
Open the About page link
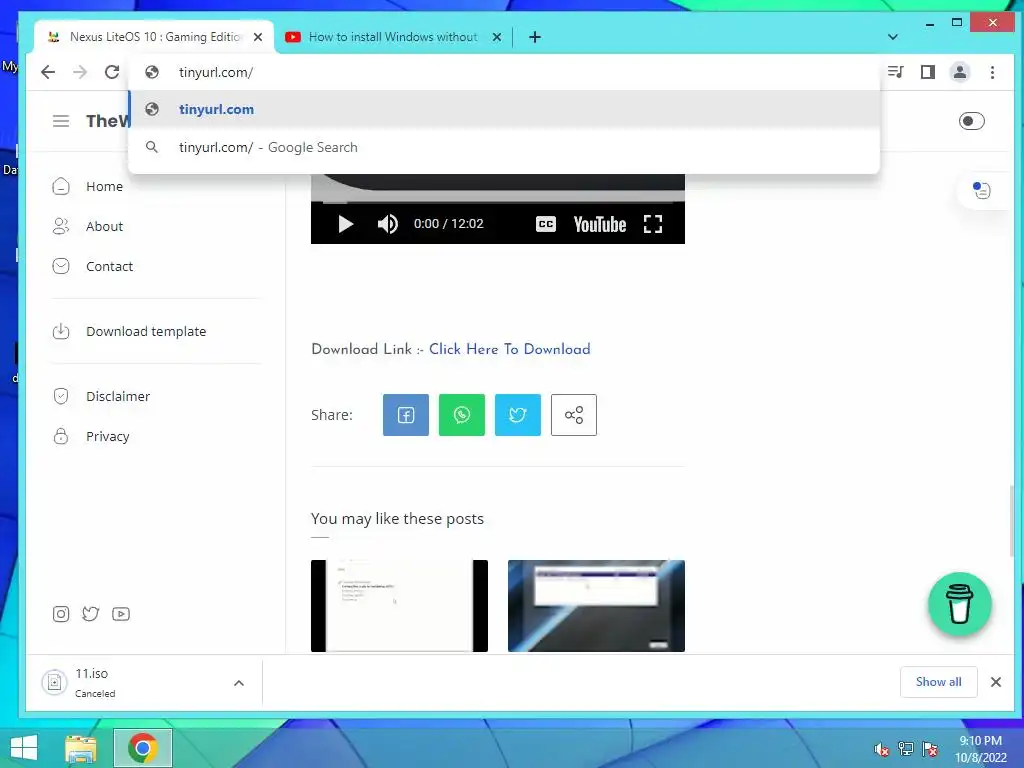(x=104, y=227)
